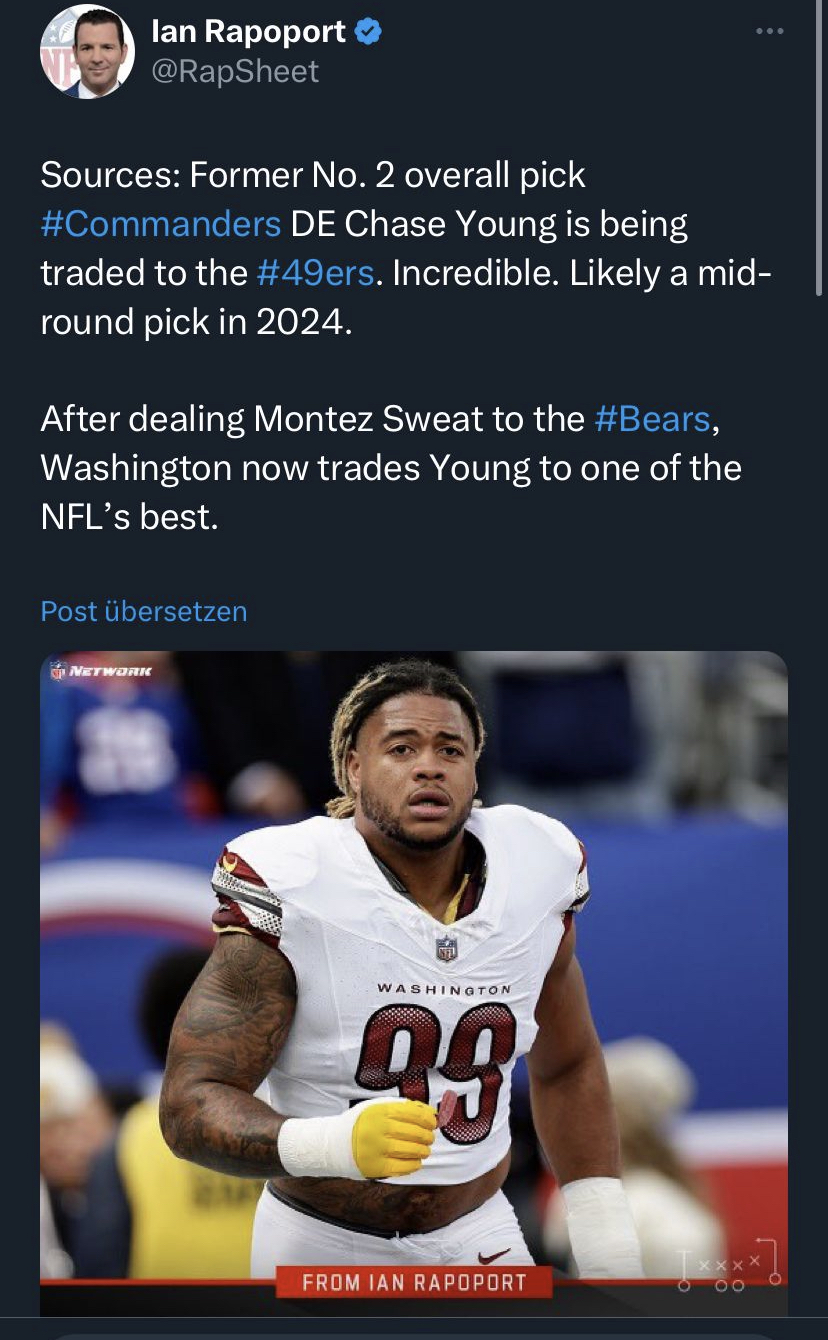
Task: Follow the #49ers hashtag link
Action: pos(317,272)
